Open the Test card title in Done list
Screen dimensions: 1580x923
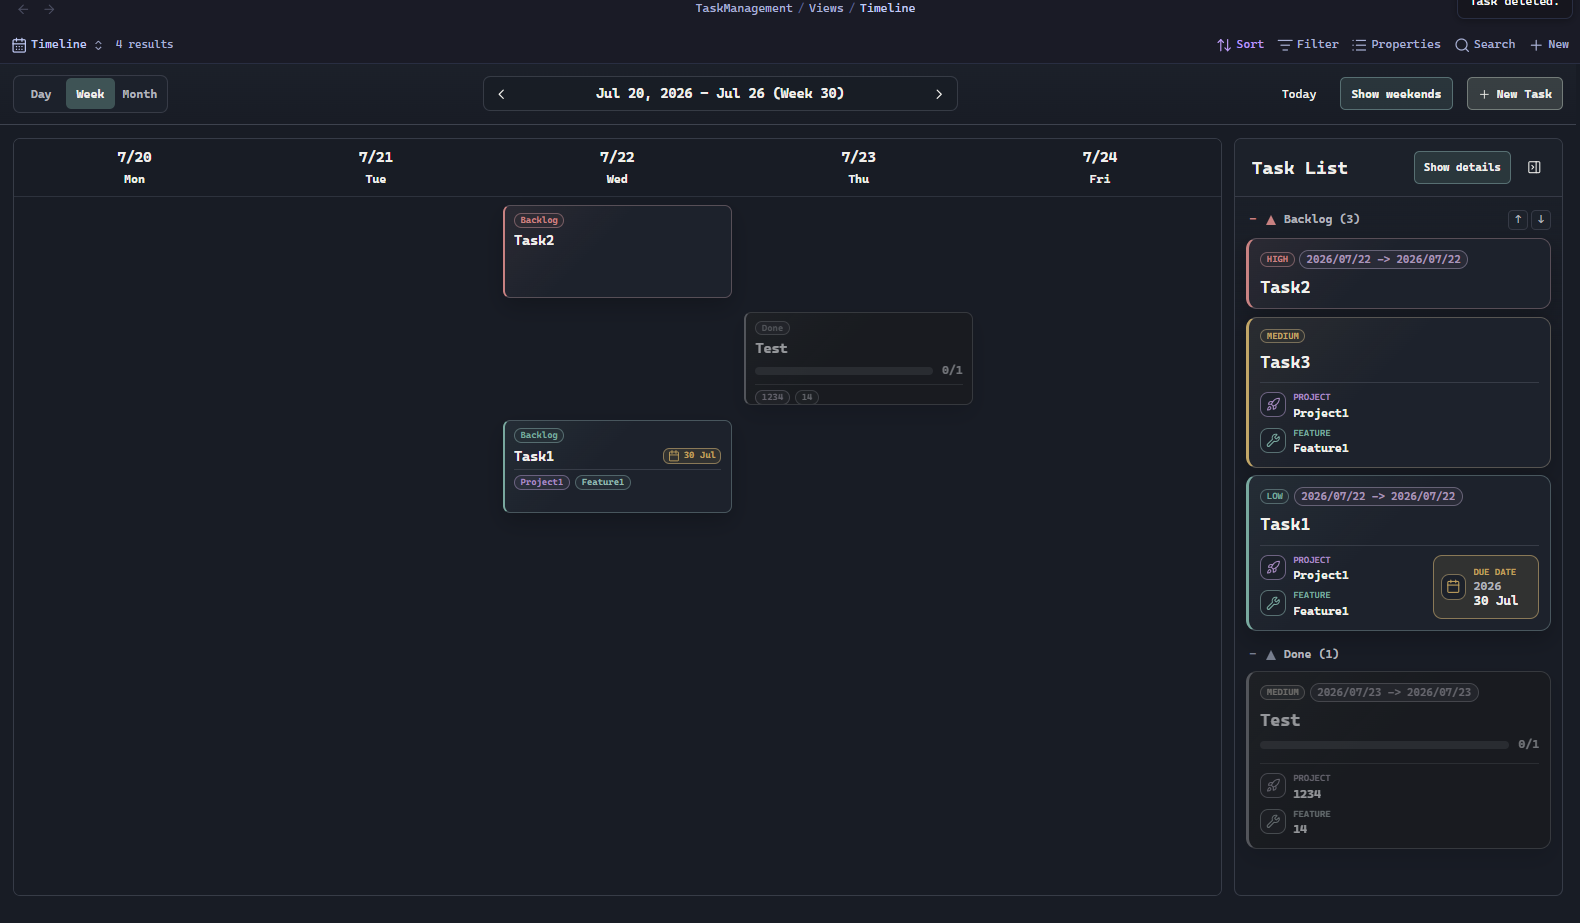click(x=1280, y=720)
